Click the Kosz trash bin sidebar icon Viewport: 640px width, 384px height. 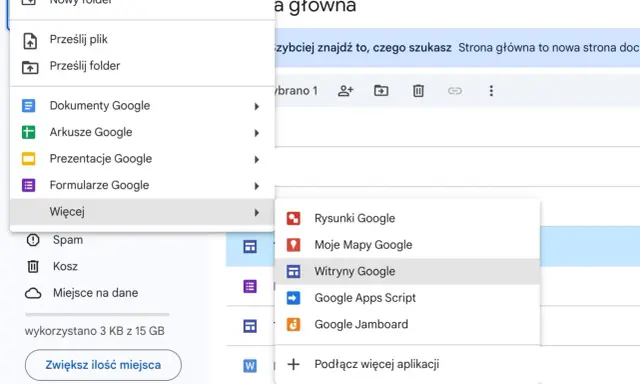[33, 266]
